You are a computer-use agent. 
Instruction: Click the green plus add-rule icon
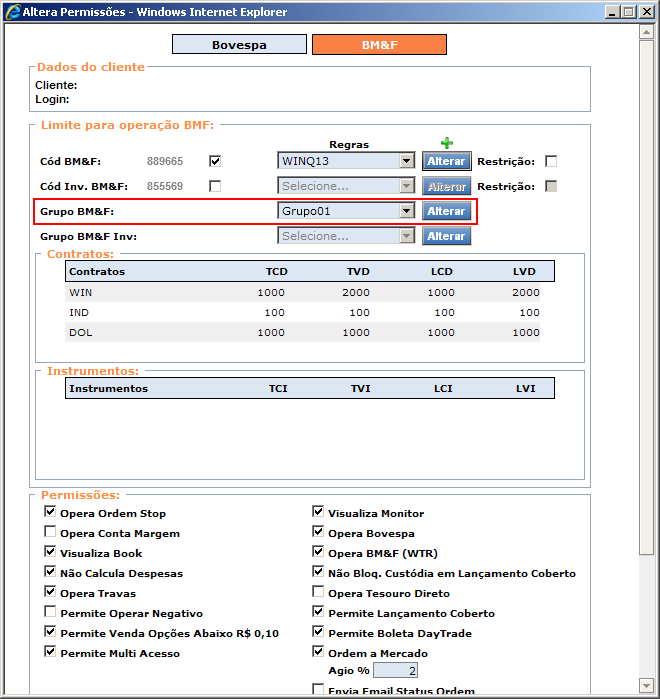(447, 143)
